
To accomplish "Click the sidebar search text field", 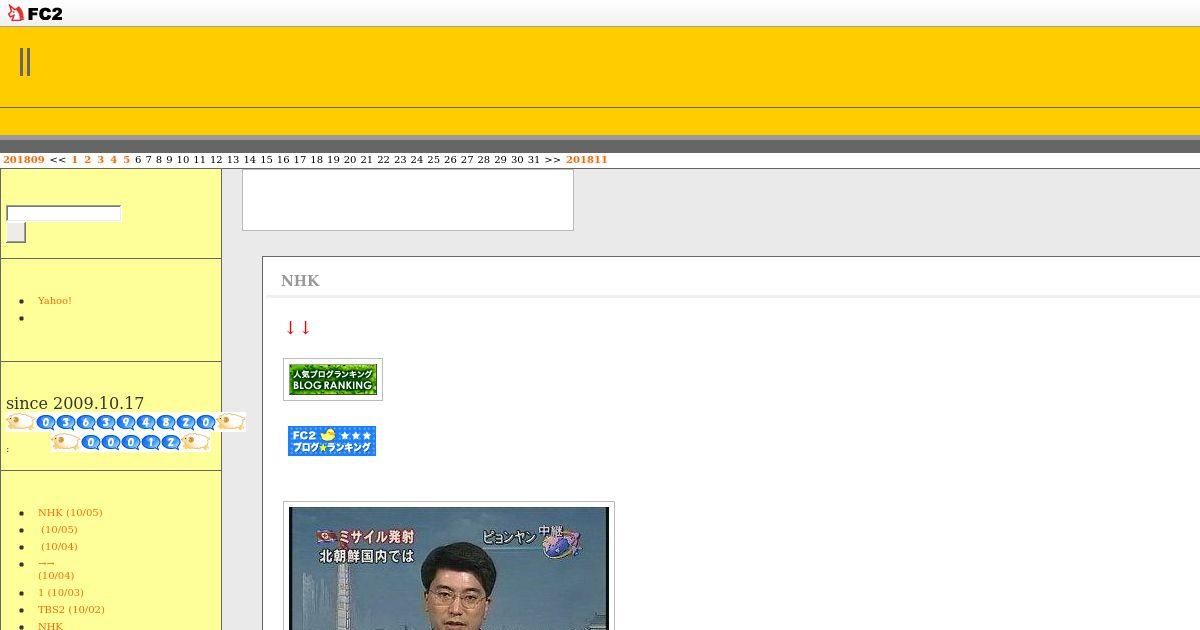I will click(64, 213).
